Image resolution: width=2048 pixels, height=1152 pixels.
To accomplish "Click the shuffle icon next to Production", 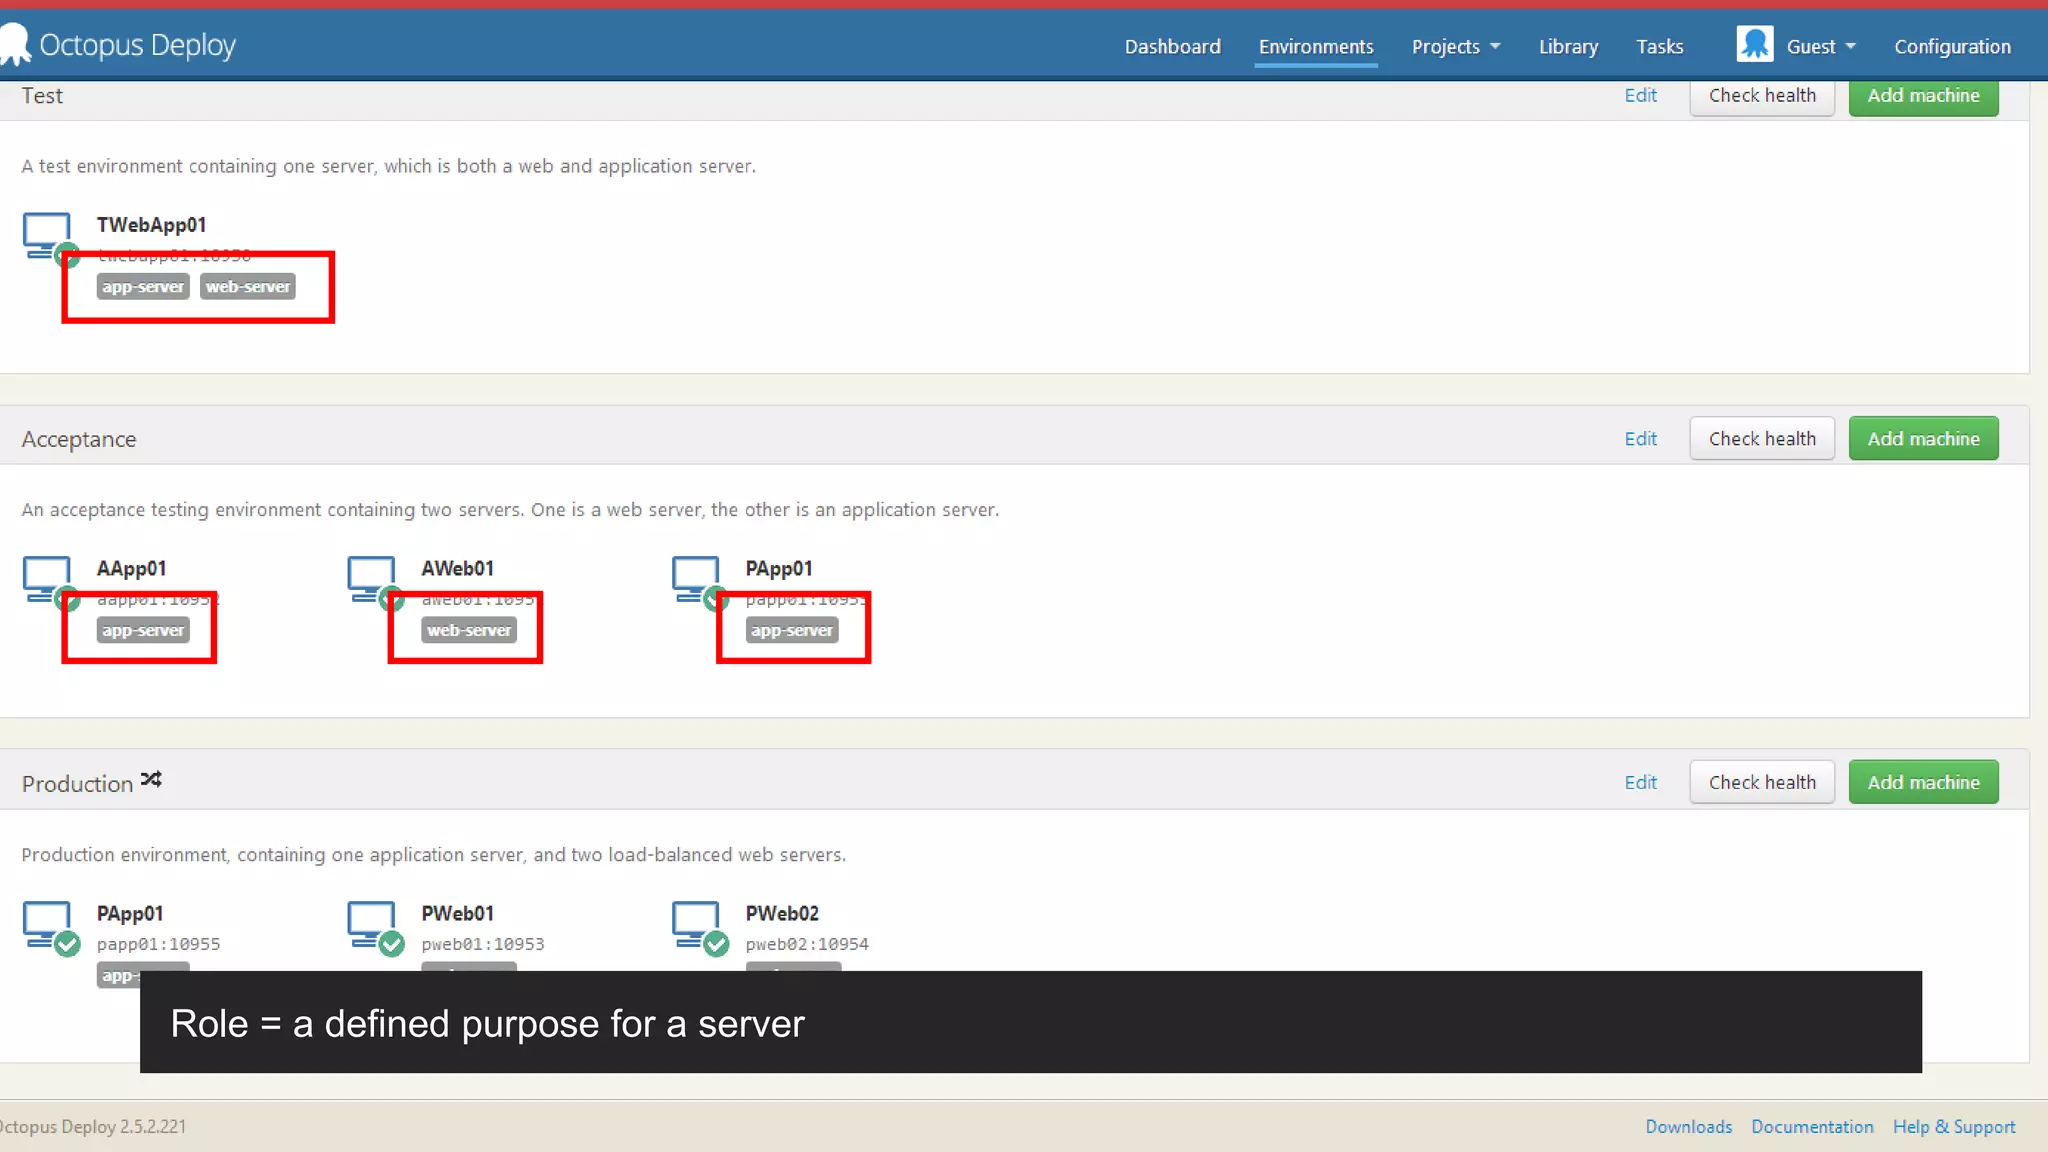I will [x=151, y=779].
